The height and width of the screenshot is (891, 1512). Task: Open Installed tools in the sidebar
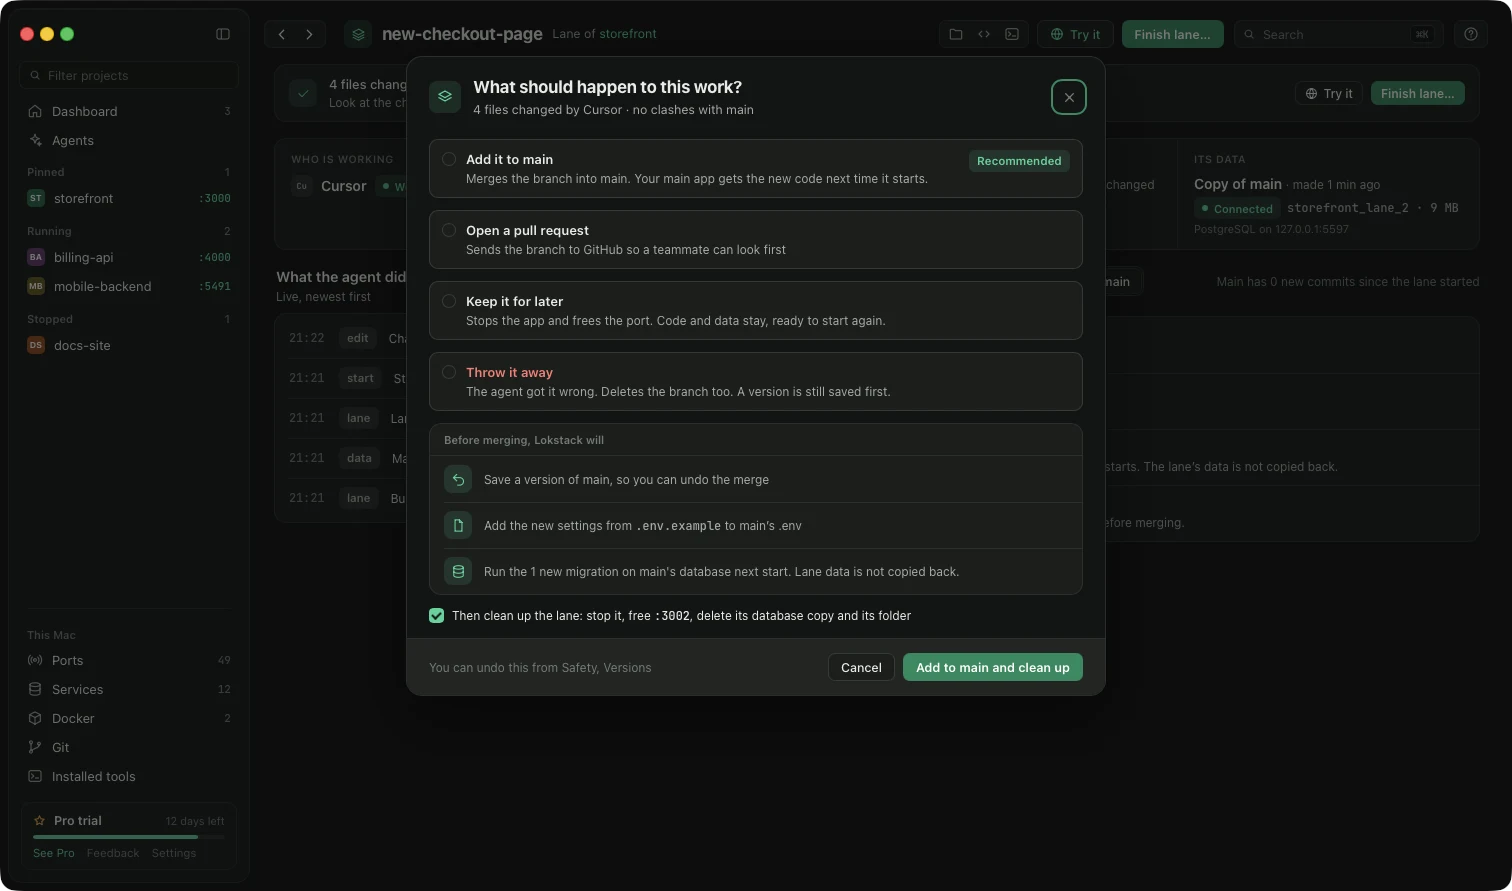(x=129, y=776)
